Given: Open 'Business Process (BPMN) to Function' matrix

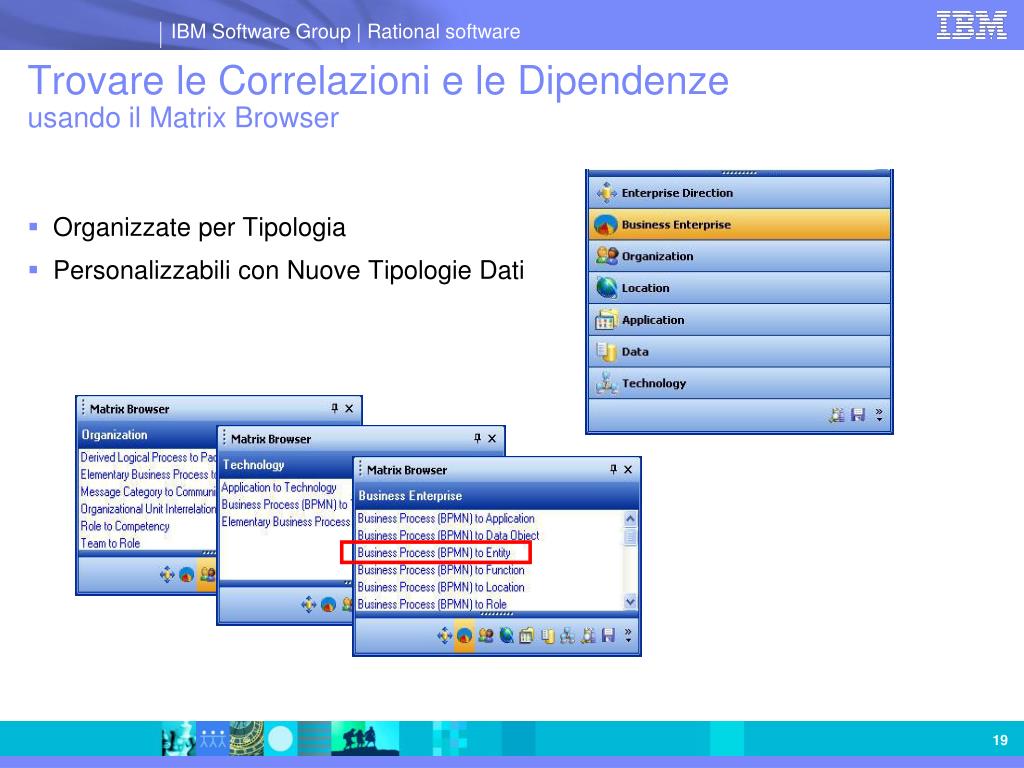Looking at the screenshot, I should pyautogui.click(x=441, y=570).
